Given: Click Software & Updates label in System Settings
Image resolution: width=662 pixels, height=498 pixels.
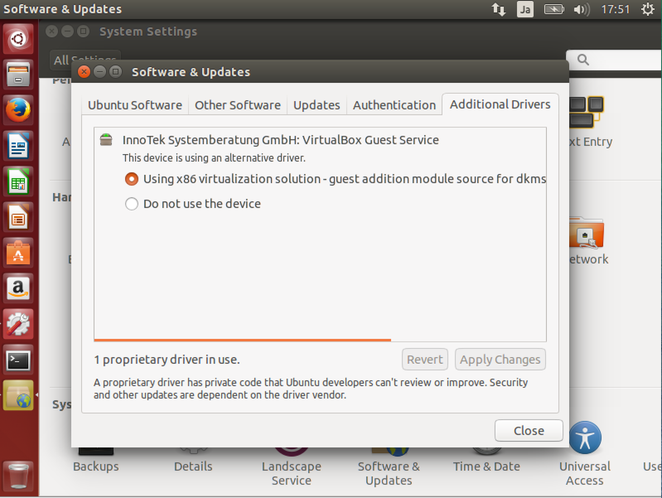Looking at the screenshot, I should pos(389,473).
